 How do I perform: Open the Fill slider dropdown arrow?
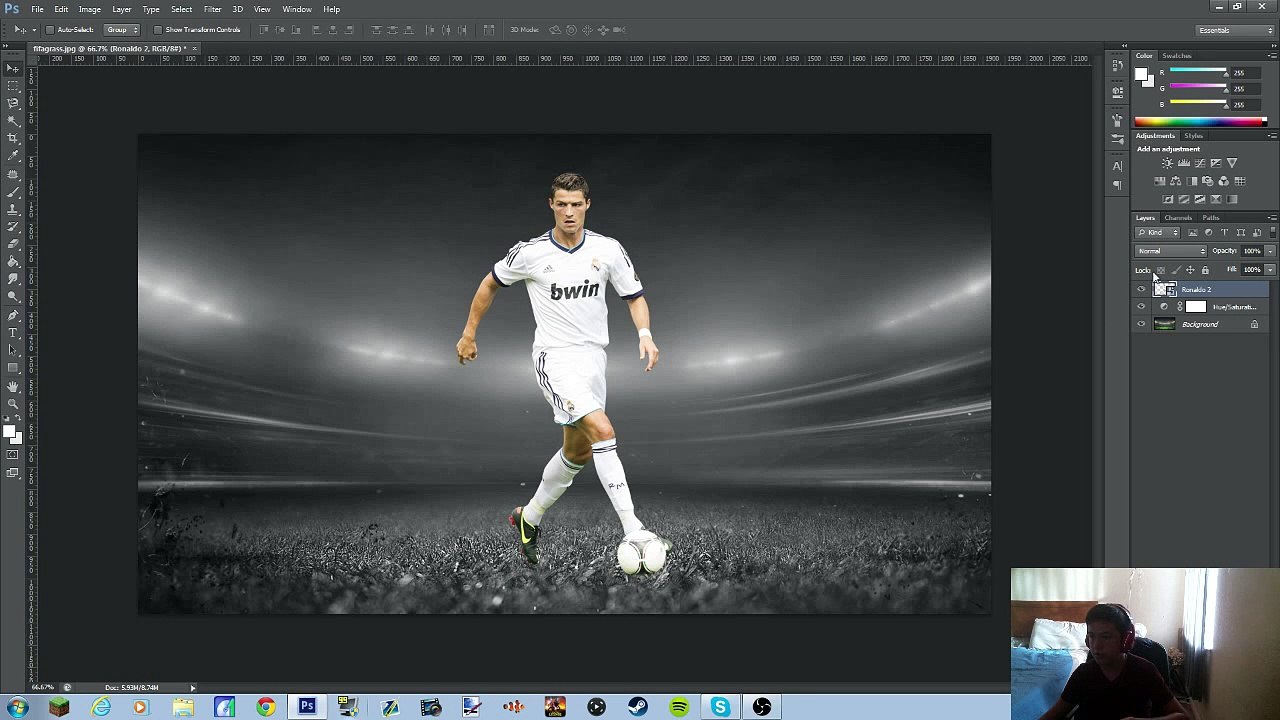pyautogui.click(x=1271, y=270)
